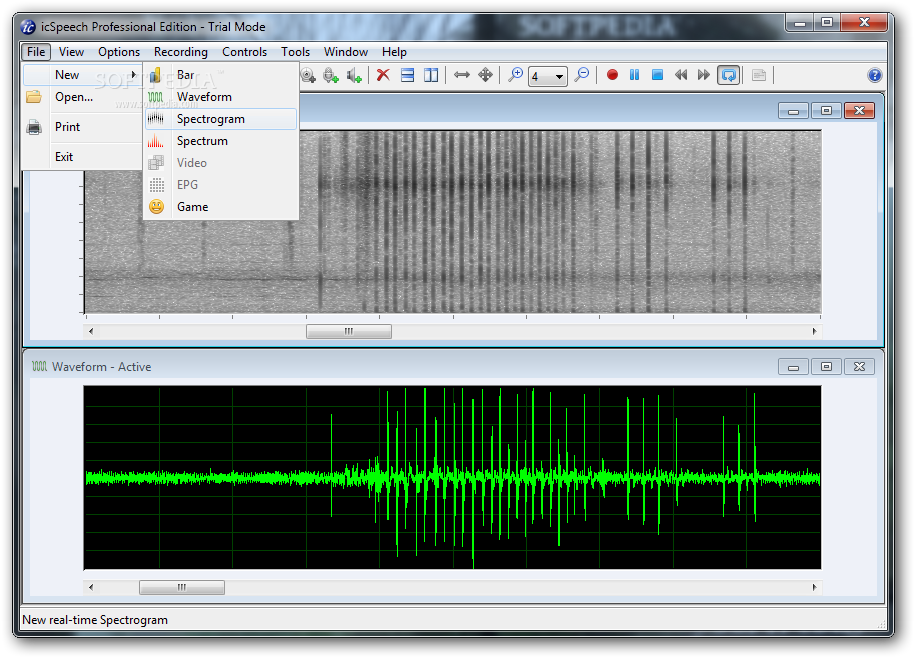This screenshot has height=658, width=915.
Task: Stop with the blue stop button
Action: coord(657,75)
